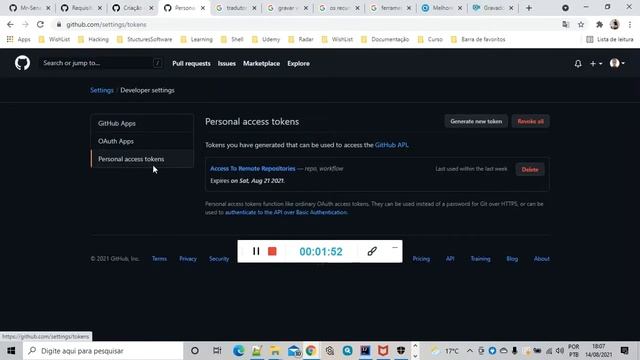Image resolution: width=640 pixels, height=360 pixels.
Task: Focus the Search or jump to field
Action: tap(101, 63)
